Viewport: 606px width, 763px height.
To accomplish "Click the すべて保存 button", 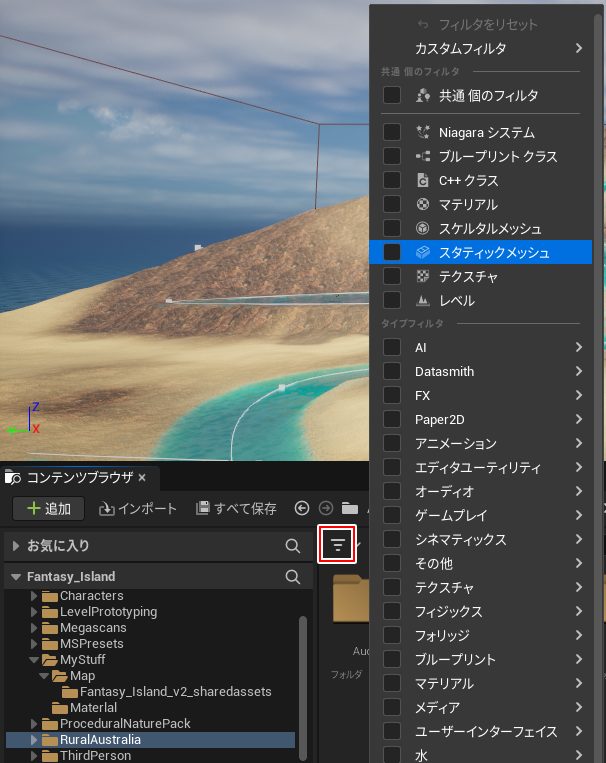I will [236, 508].
